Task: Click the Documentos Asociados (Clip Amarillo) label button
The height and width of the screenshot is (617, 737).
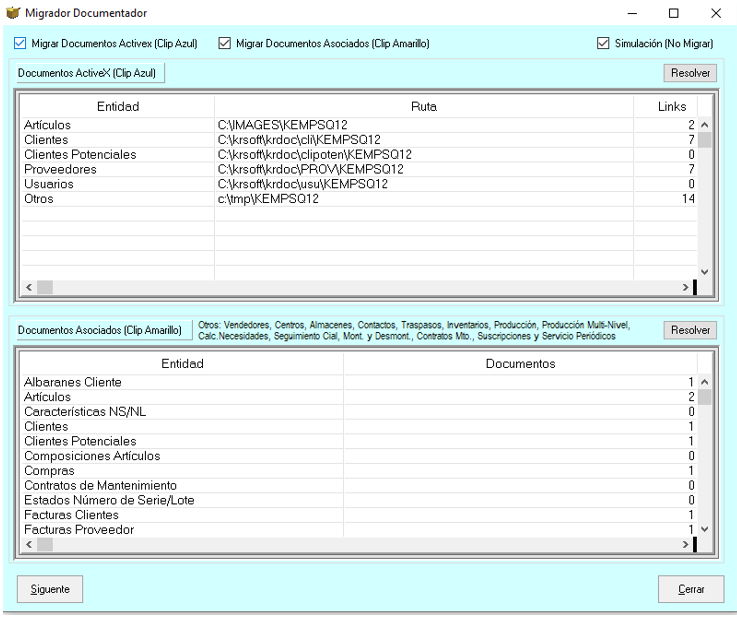Action: click(104, 330)
